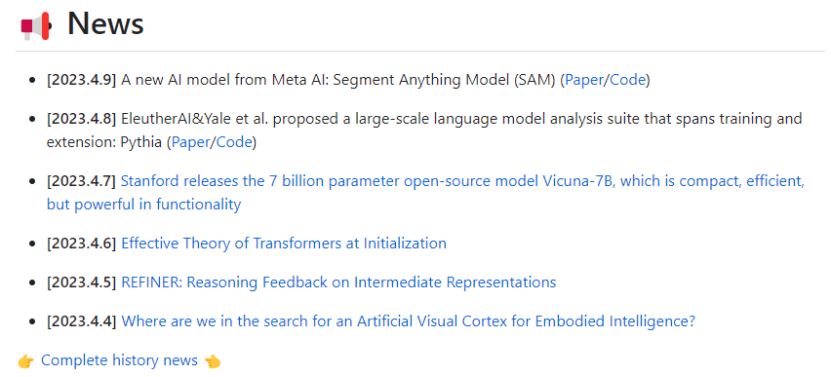Viewport: 831px width, 377px height.
Task: Click the [2023.4.8] date label
Action: pos(81,119)
